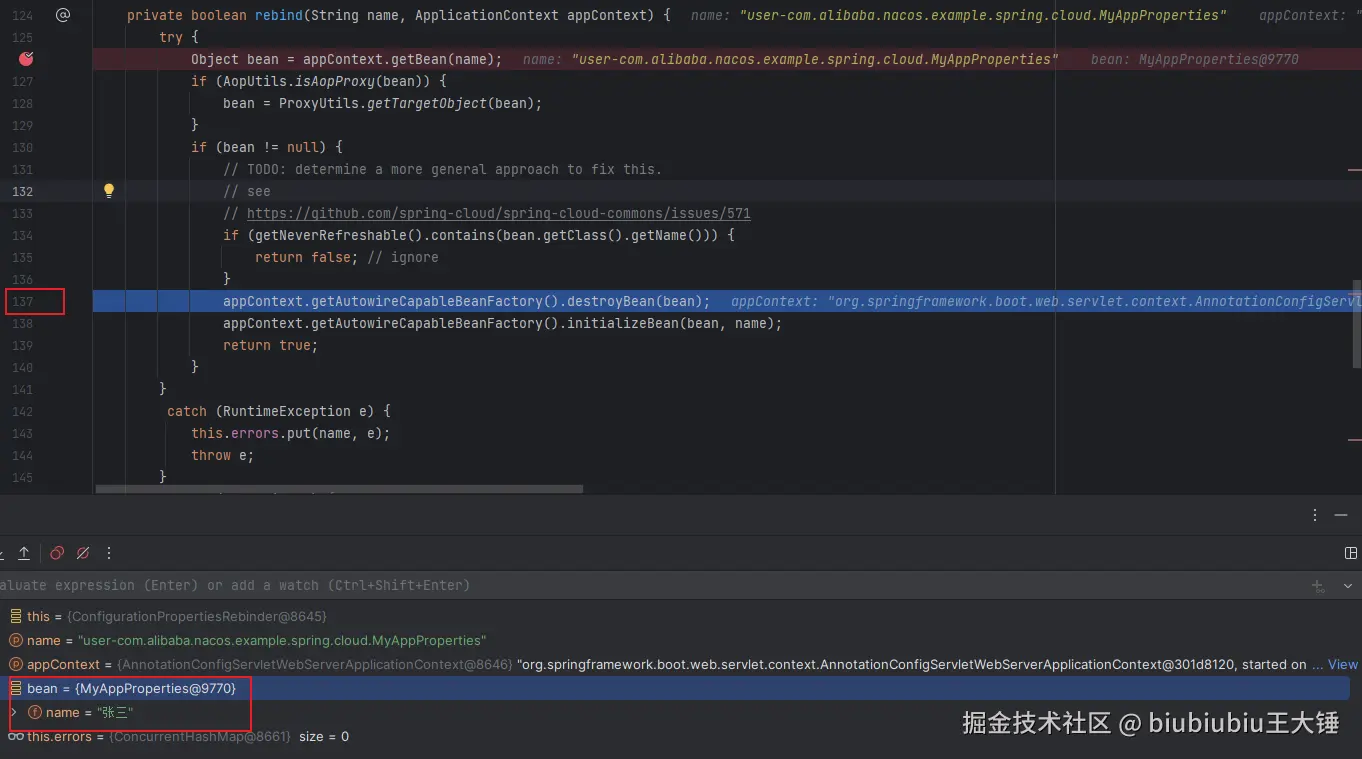Click the getNeverRefreshable() condition line
Image resolution: width=1362 pixels, height=759 pixels.
(478, 235)
